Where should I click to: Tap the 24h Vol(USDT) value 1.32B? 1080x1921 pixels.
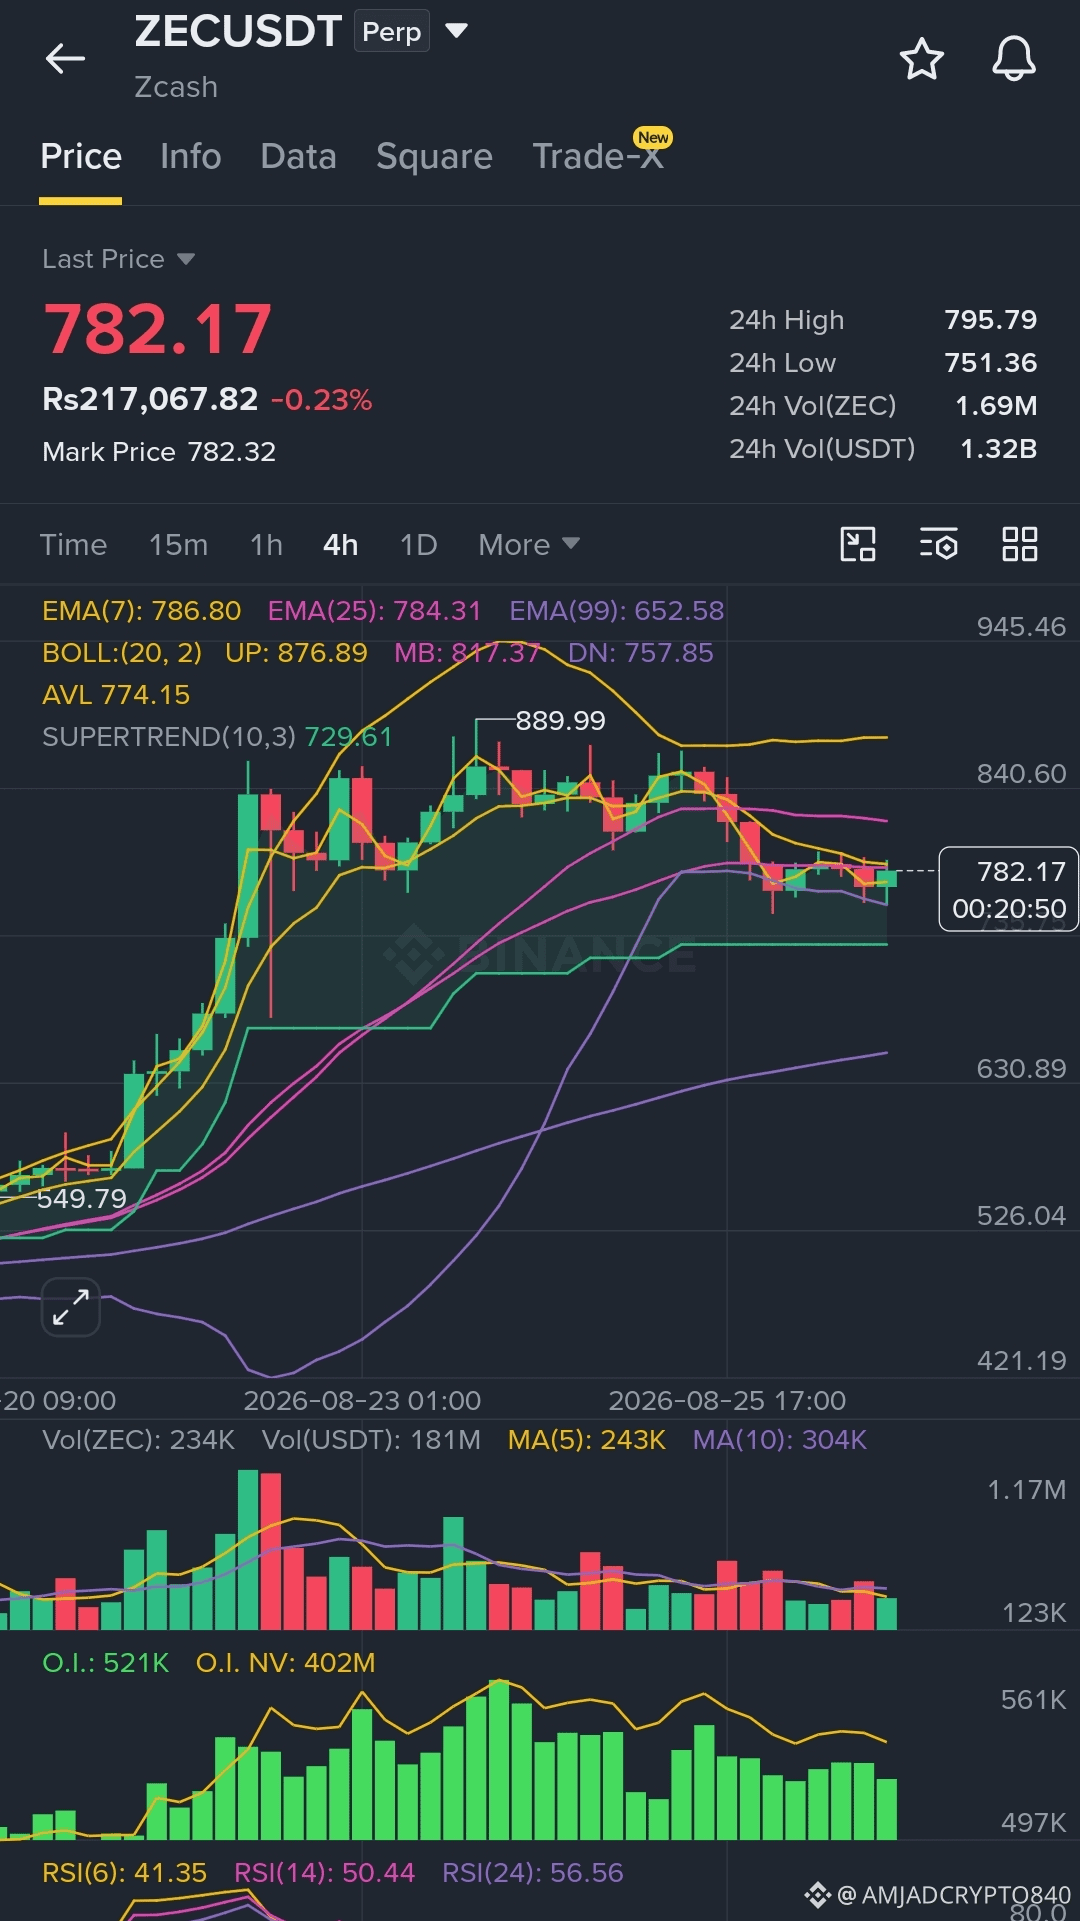click(x=998, y=449)
